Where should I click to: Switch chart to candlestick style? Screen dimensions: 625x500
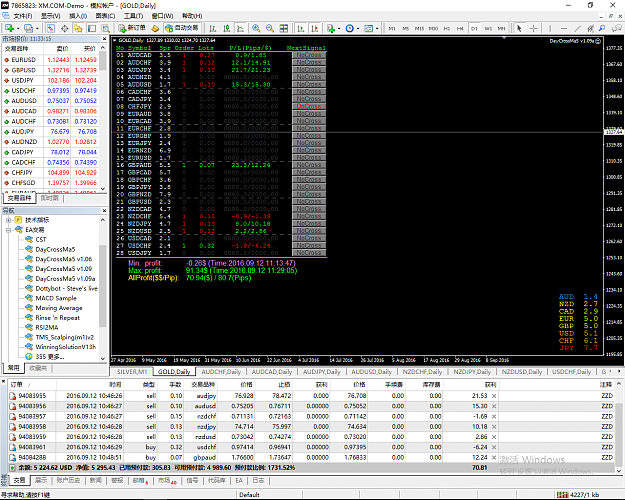(x=226, y=28)
